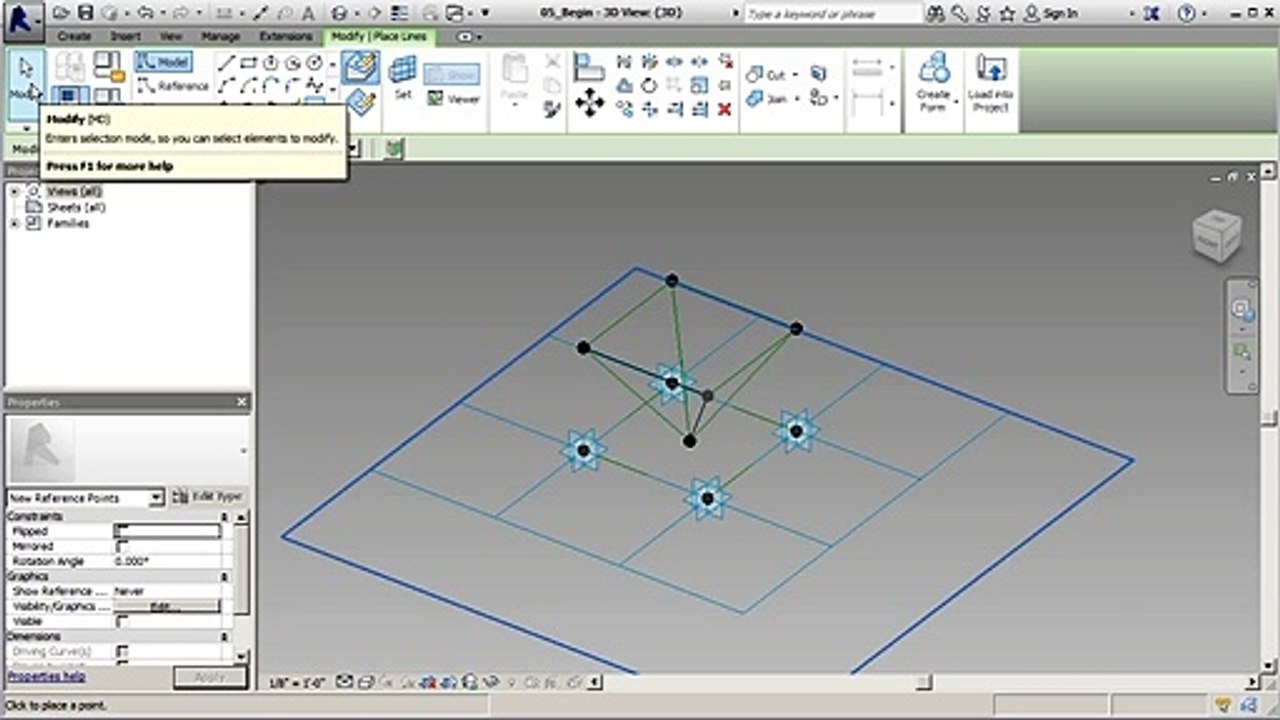The width and height of the screenshot is (1280, 720).
Task: Click the red Delete X icon
Action: pyautogui.click(x=725, y=109)
